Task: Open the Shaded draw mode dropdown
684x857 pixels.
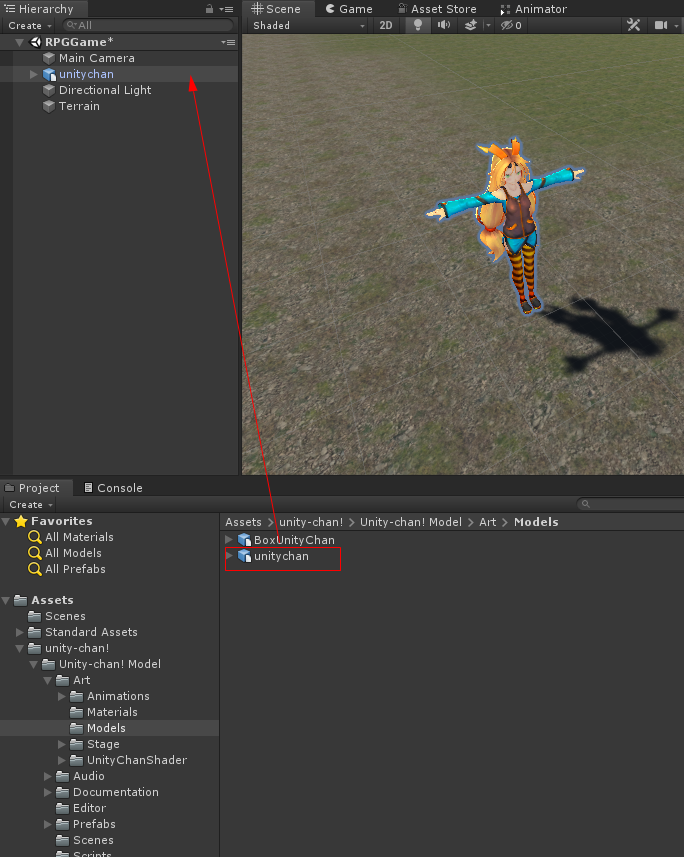Action: 308,26
